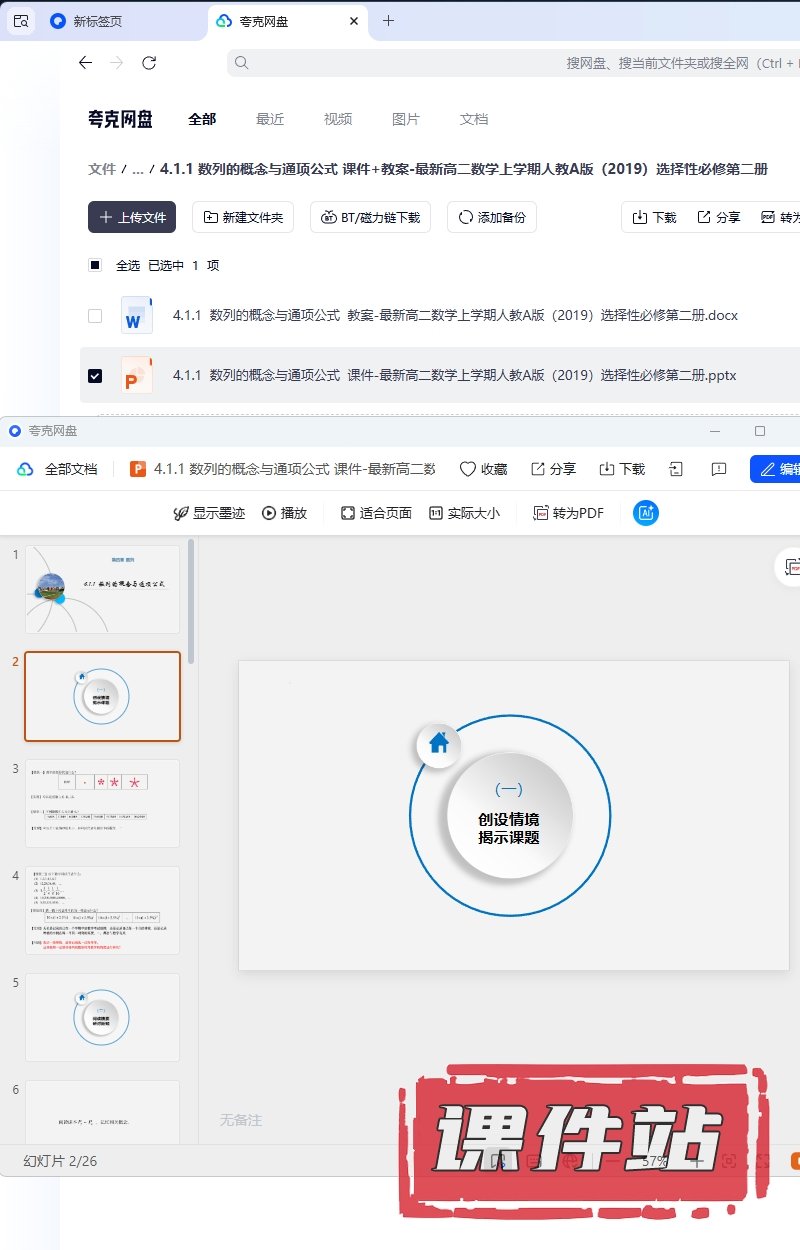Start slideshow with the 播放 button

[x=284, y=513]
